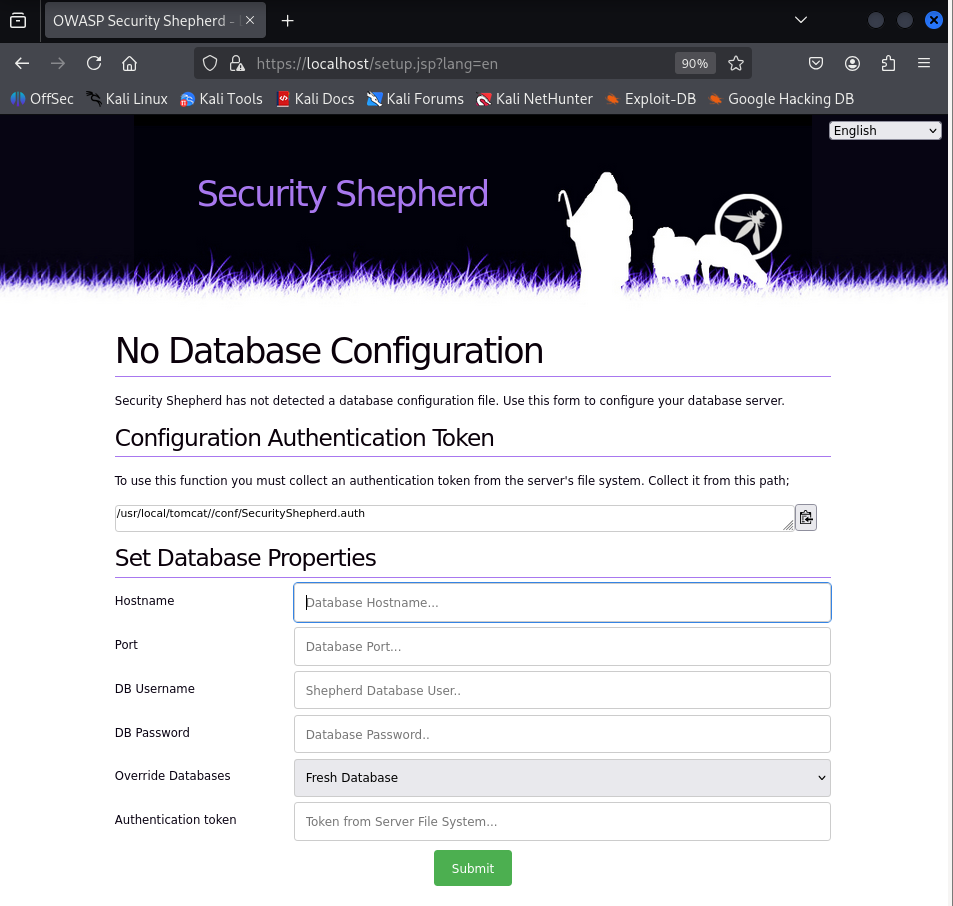Open the Firefox hamburger menu
Screen dimensions: 953x906
pos(924,63)
